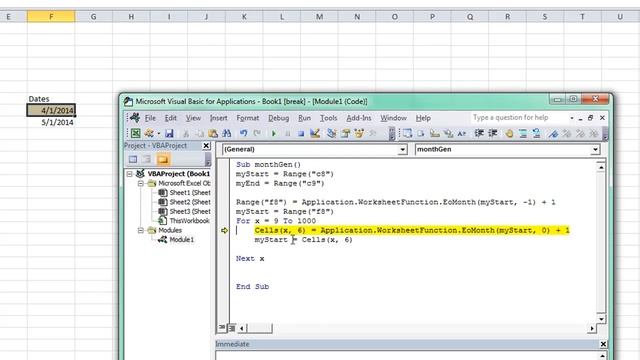The image size is (640, 360).
Task: Click List Properties/Methods icon
Action: (x=407, y=133)
